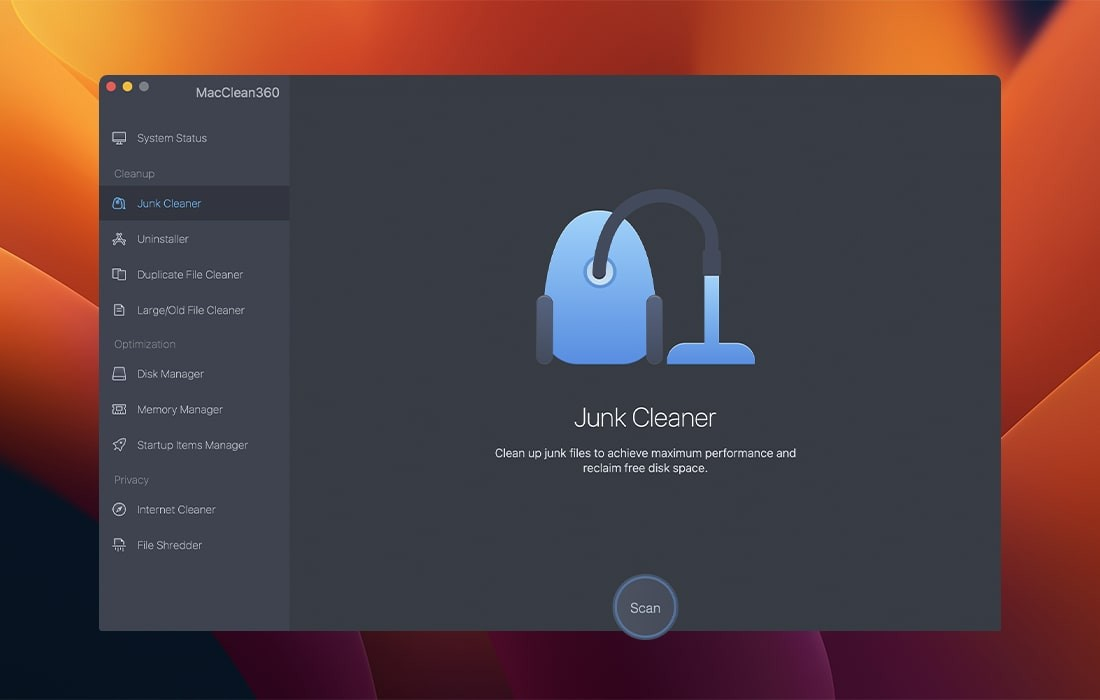Select the Startup Items Manager rocket icon

coord(119,445)
